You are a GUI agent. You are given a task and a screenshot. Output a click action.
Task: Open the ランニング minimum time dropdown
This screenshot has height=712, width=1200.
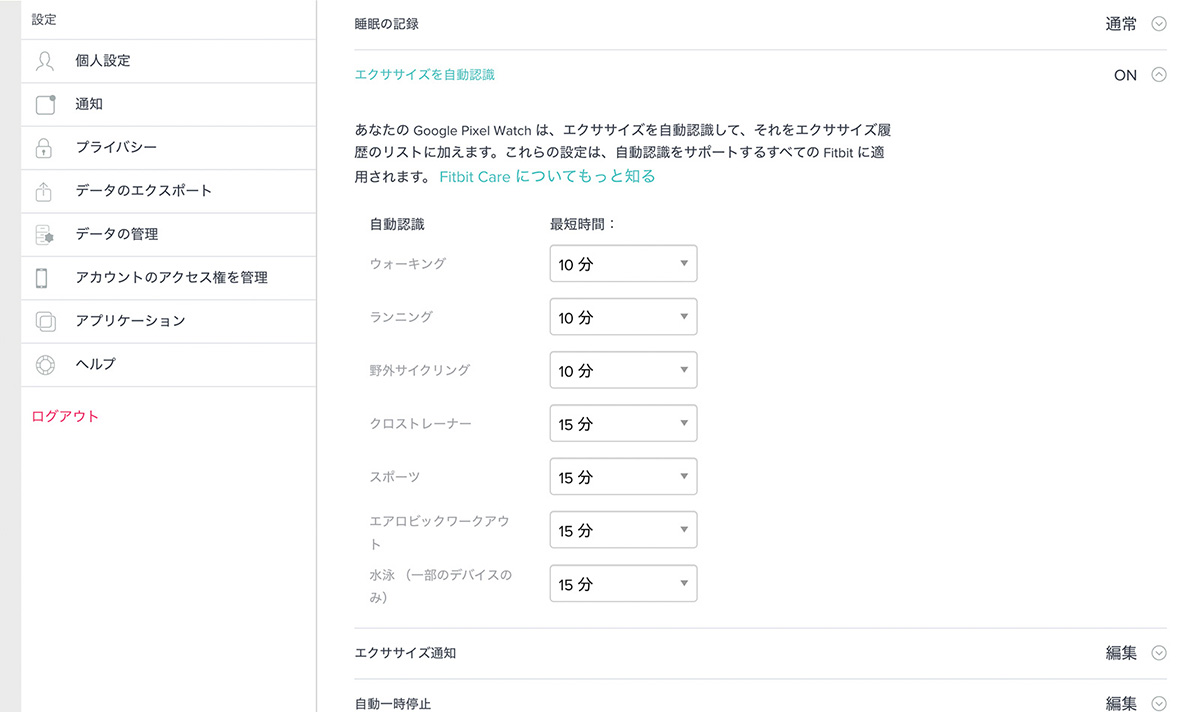pos(623,317)
